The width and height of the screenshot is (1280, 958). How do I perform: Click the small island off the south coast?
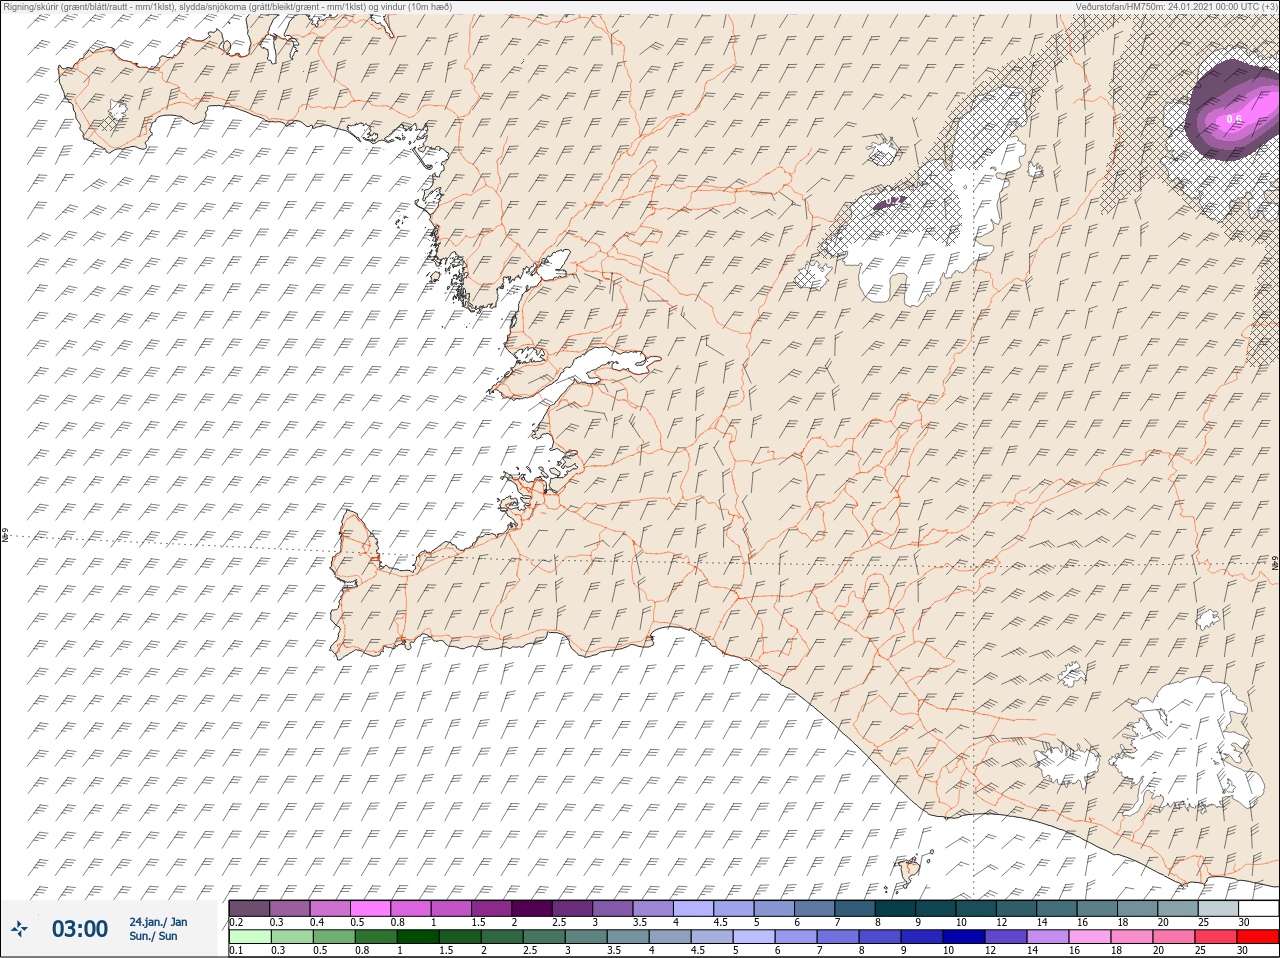pyautogui.click(x=911, y=872)
